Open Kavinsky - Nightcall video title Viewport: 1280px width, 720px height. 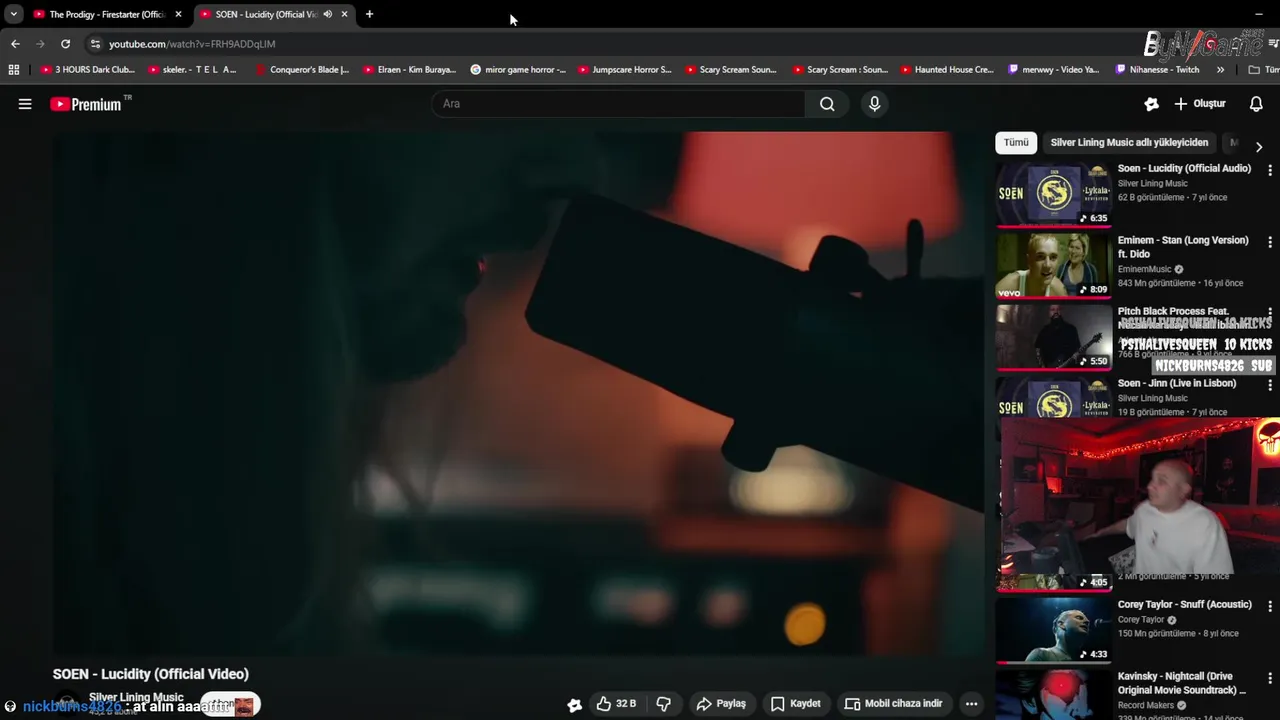click(1182, 683)
